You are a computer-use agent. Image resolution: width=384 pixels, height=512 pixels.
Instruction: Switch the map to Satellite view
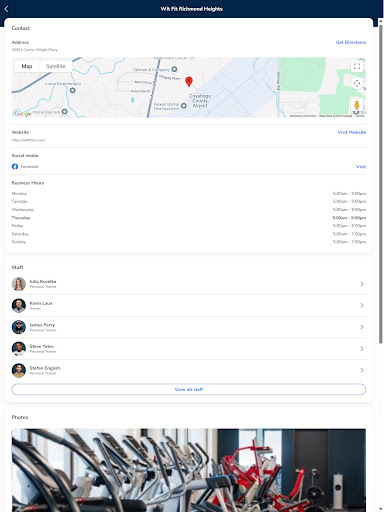click(55, 66)
